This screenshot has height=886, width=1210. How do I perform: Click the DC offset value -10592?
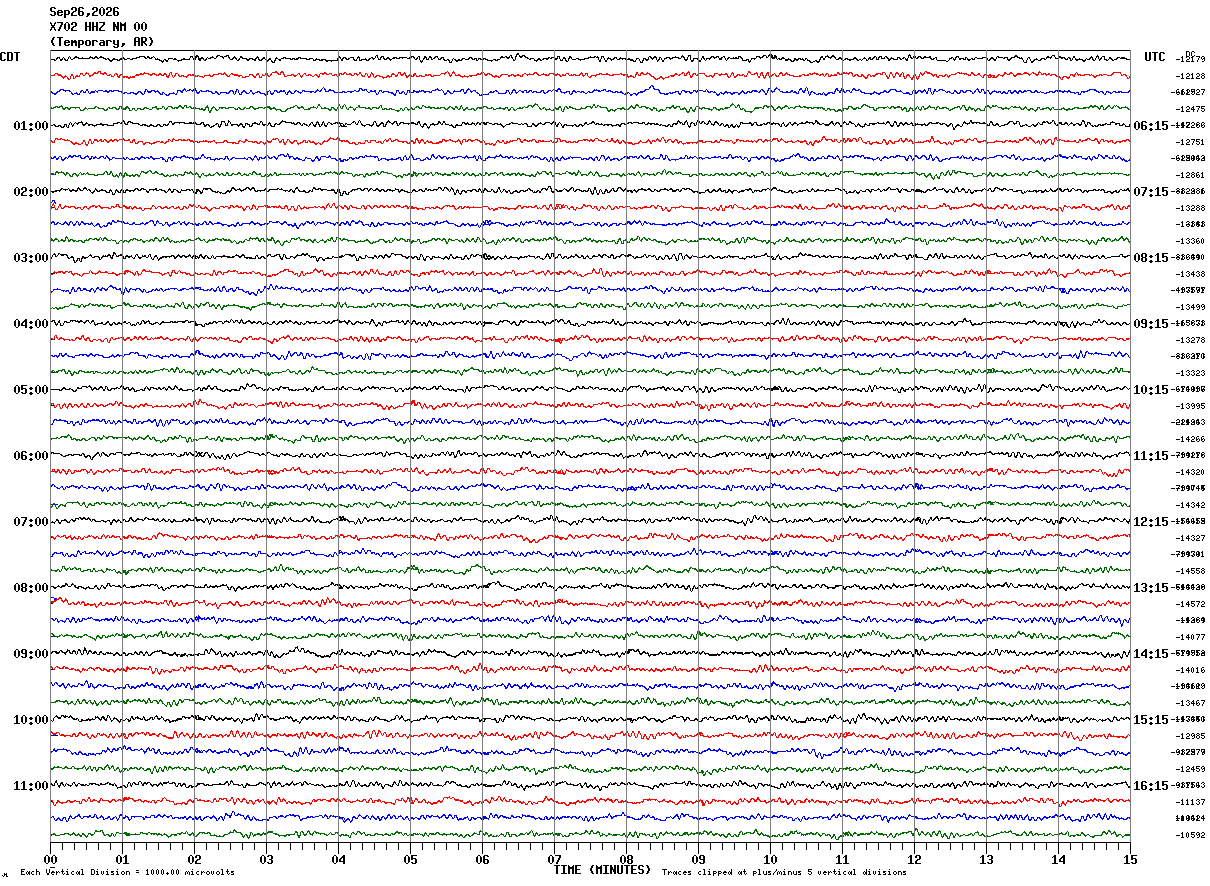[1191, 835]
